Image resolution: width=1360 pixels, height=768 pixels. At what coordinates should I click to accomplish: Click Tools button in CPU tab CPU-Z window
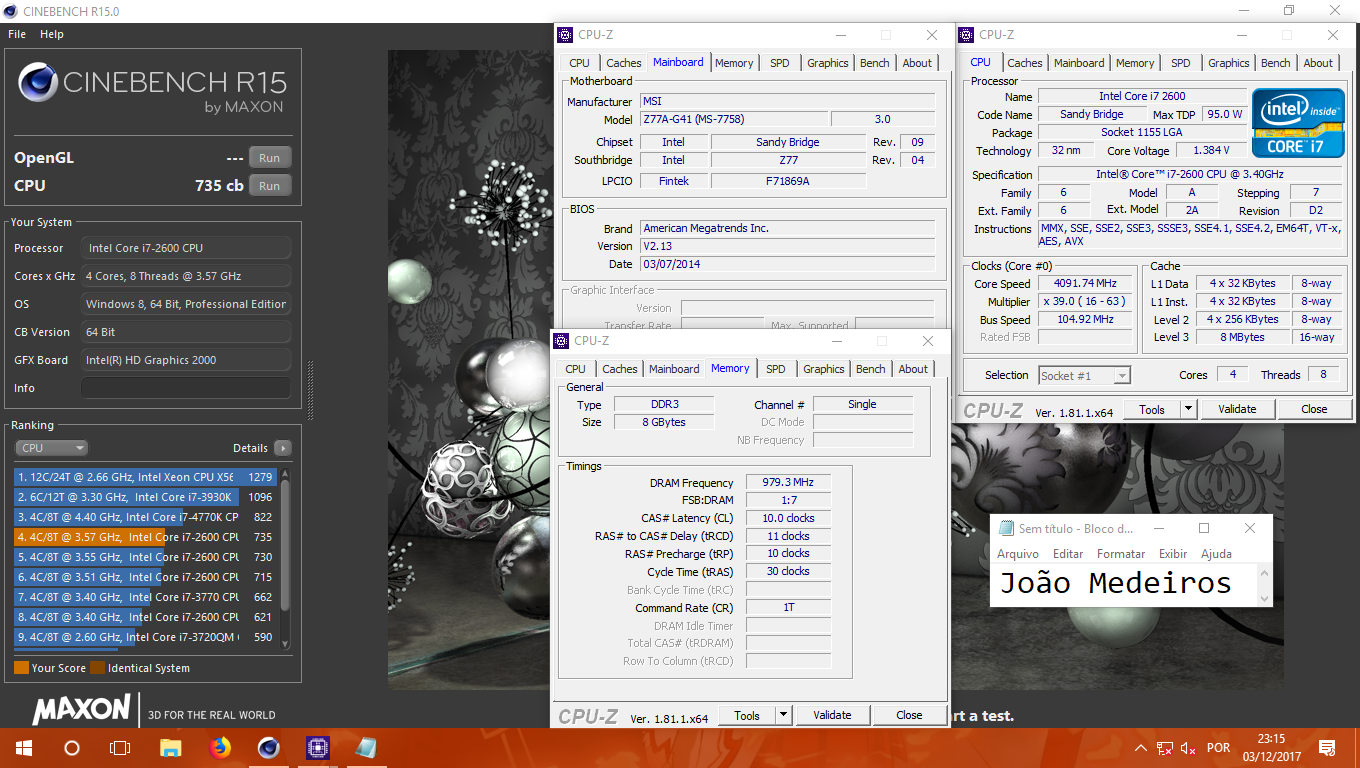[x=1152, y=409]
